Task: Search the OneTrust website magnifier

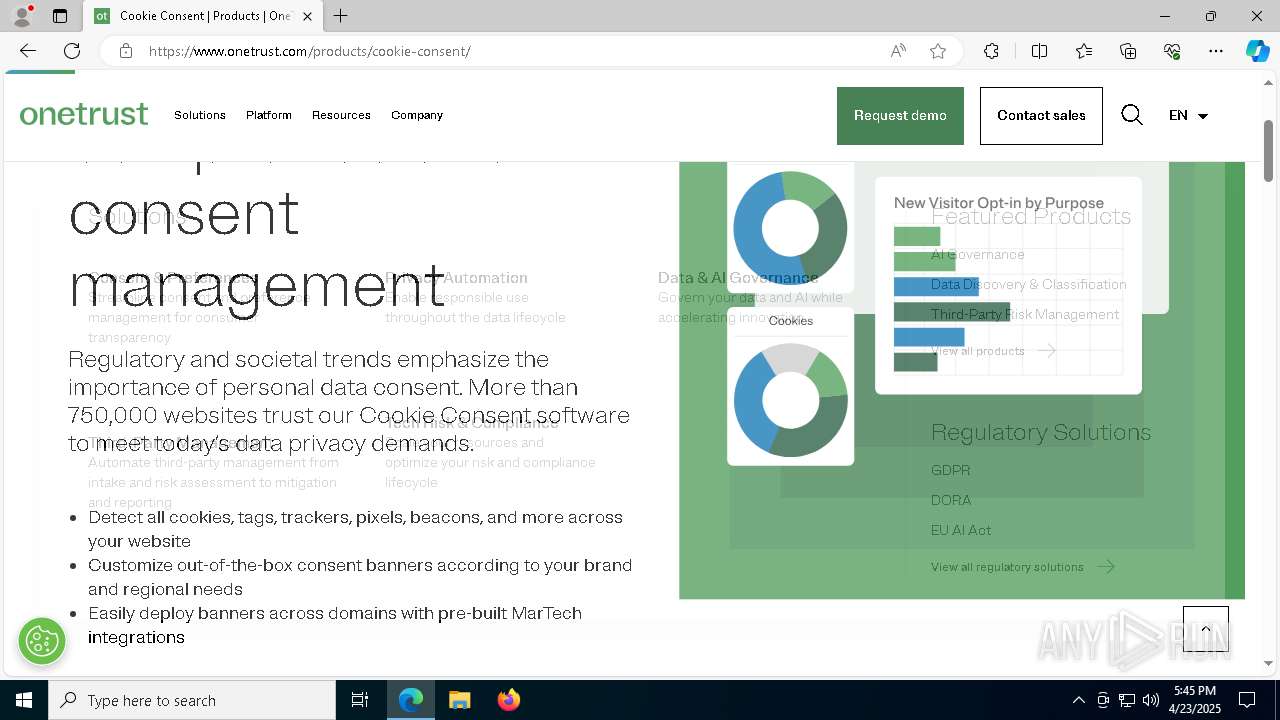Action: pyautogui.click(x=1132, y=115)
